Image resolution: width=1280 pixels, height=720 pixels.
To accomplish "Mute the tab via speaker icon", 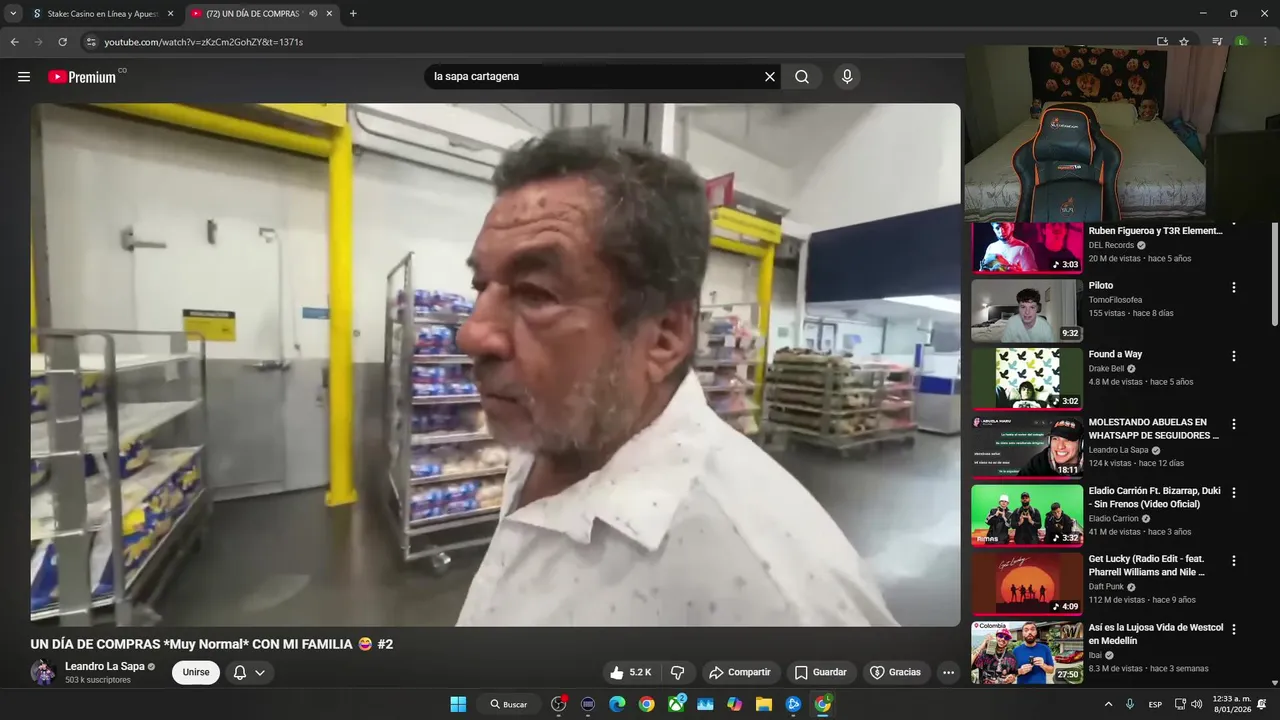I will click(x=313, y=14).
